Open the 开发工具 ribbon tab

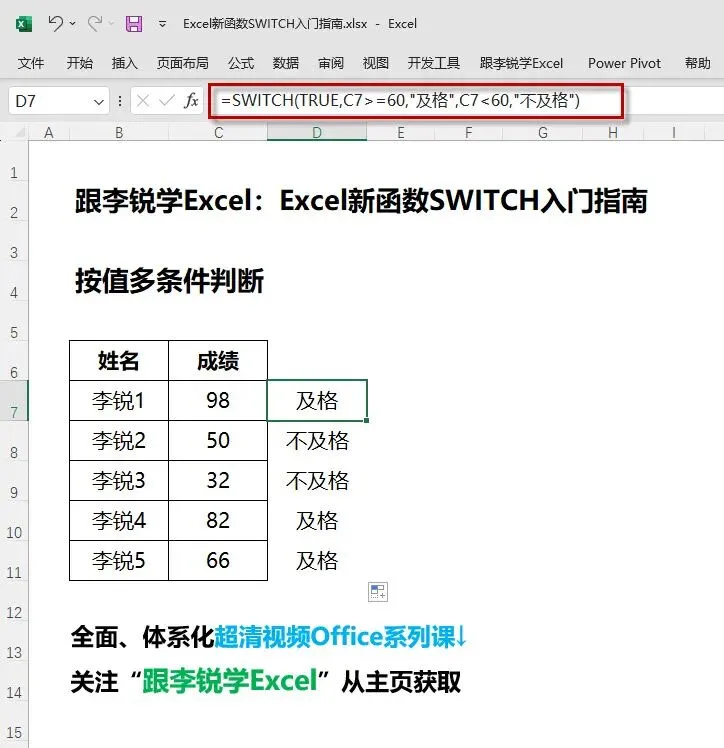coord(434,63)
